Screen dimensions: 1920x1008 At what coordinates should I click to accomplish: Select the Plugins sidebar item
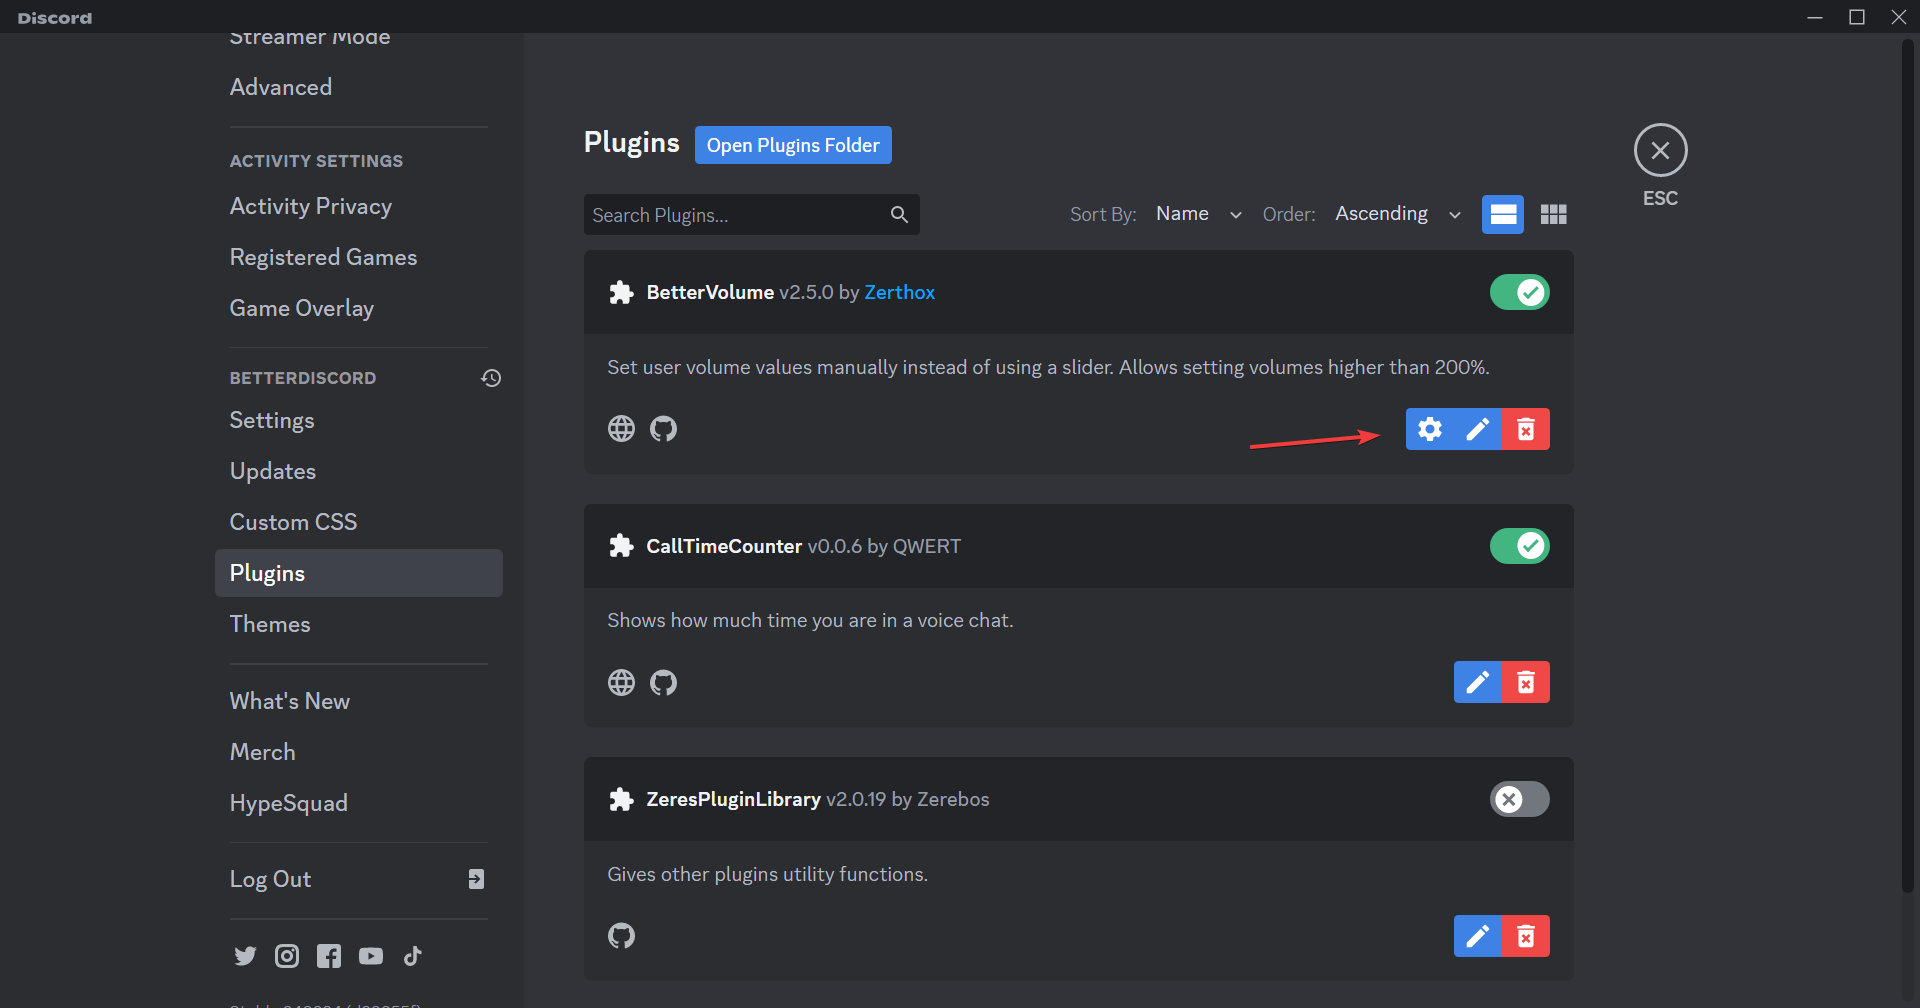tap(359, 573)
